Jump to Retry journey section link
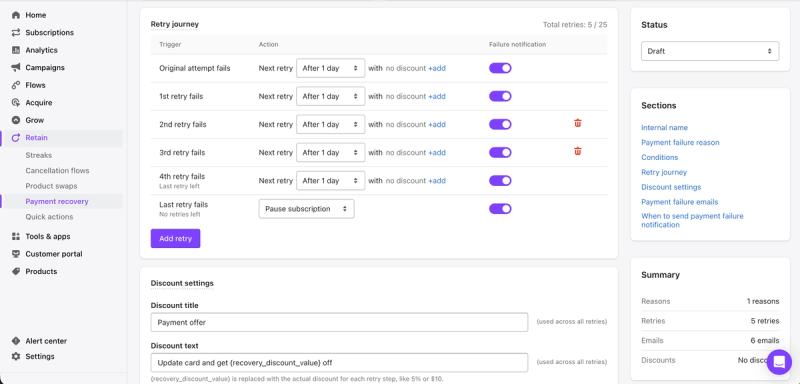The height and width of the screenshot is (384, 800). 664,172
